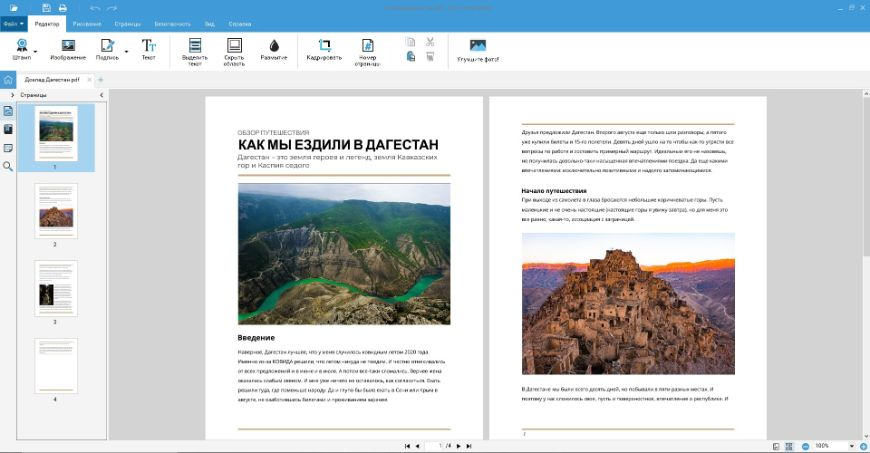The width and height of the screenshot is (870, 453).
Task: Open the annotations sidebar panel
Action: point(8,148)
